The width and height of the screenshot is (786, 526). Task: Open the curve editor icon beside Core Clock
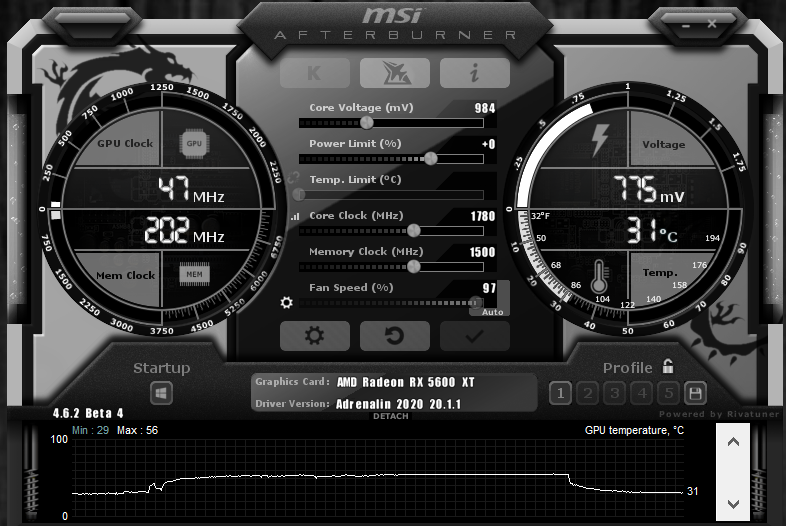[x=295, y=217]
